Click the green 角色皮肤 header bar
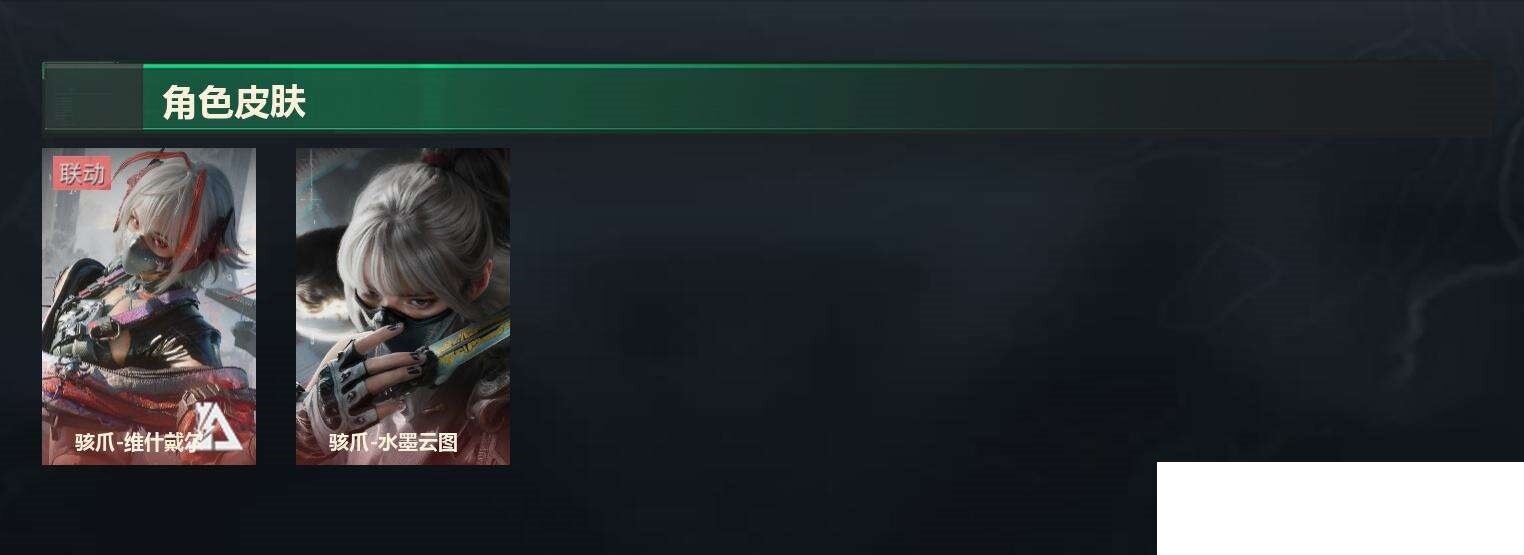The width and height of the screenshot is (1524, 555). 767,98
